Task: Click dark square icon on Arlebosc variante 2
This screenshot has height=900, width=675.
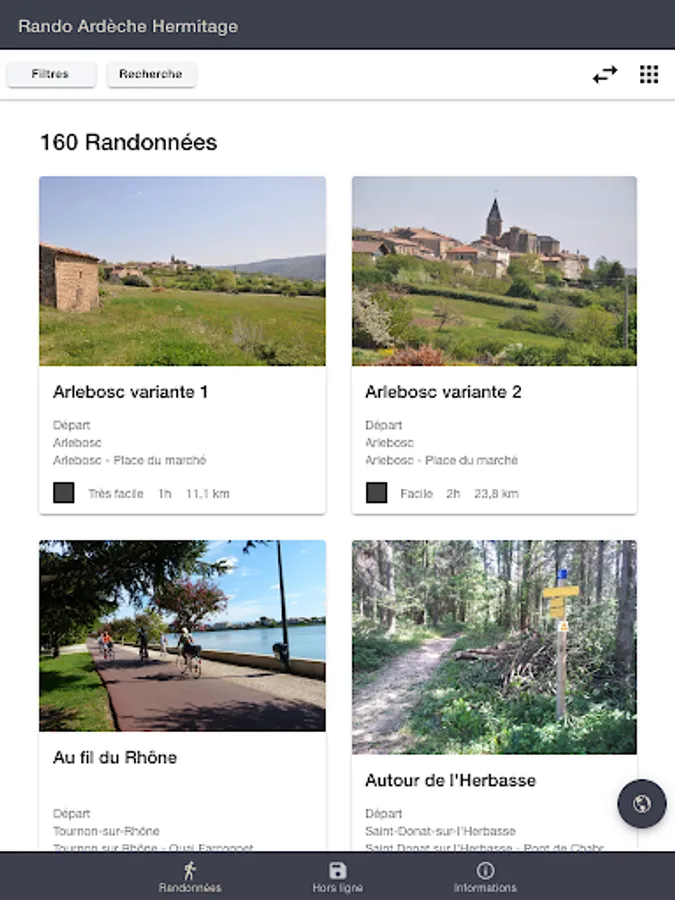Action: tap(377, 492)
